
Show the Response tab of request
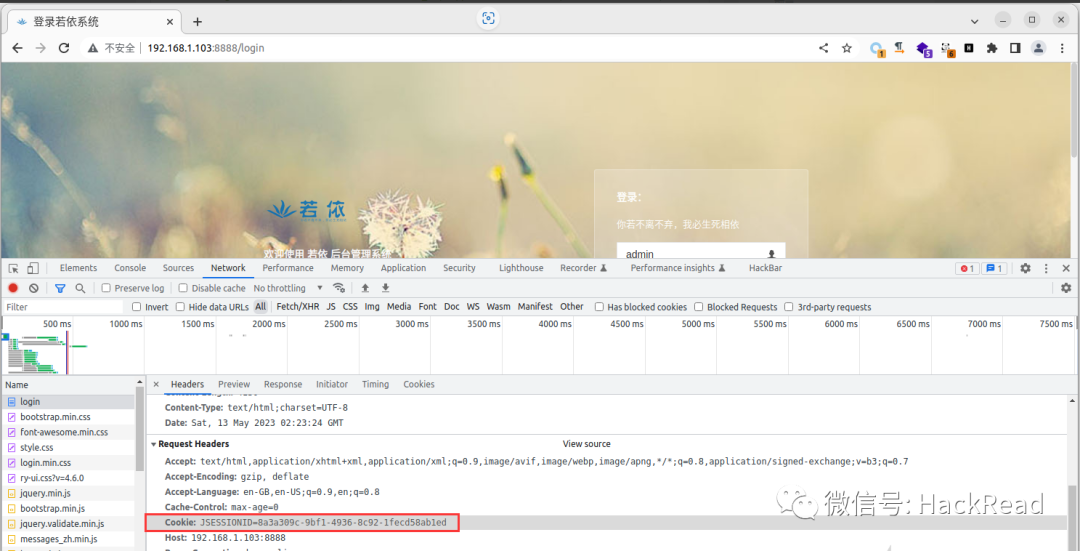pyautogui.click(x=283, y=384)
